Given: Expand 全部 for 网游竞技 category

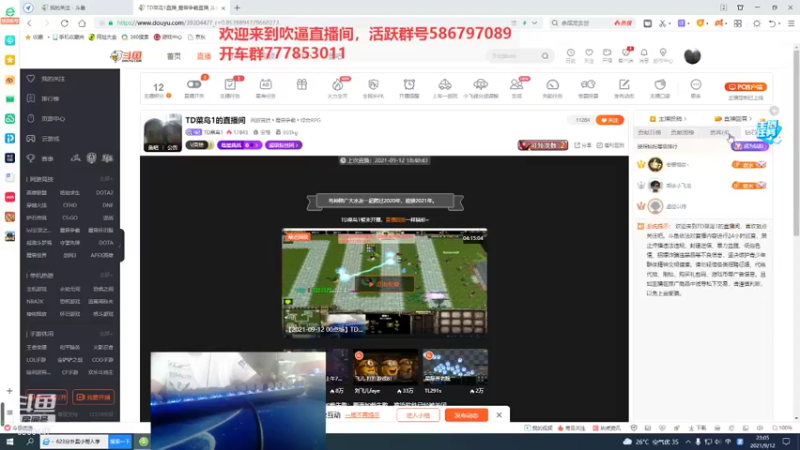Looking at the screenshot, I should pyautogui.click(x=106, y=179).
